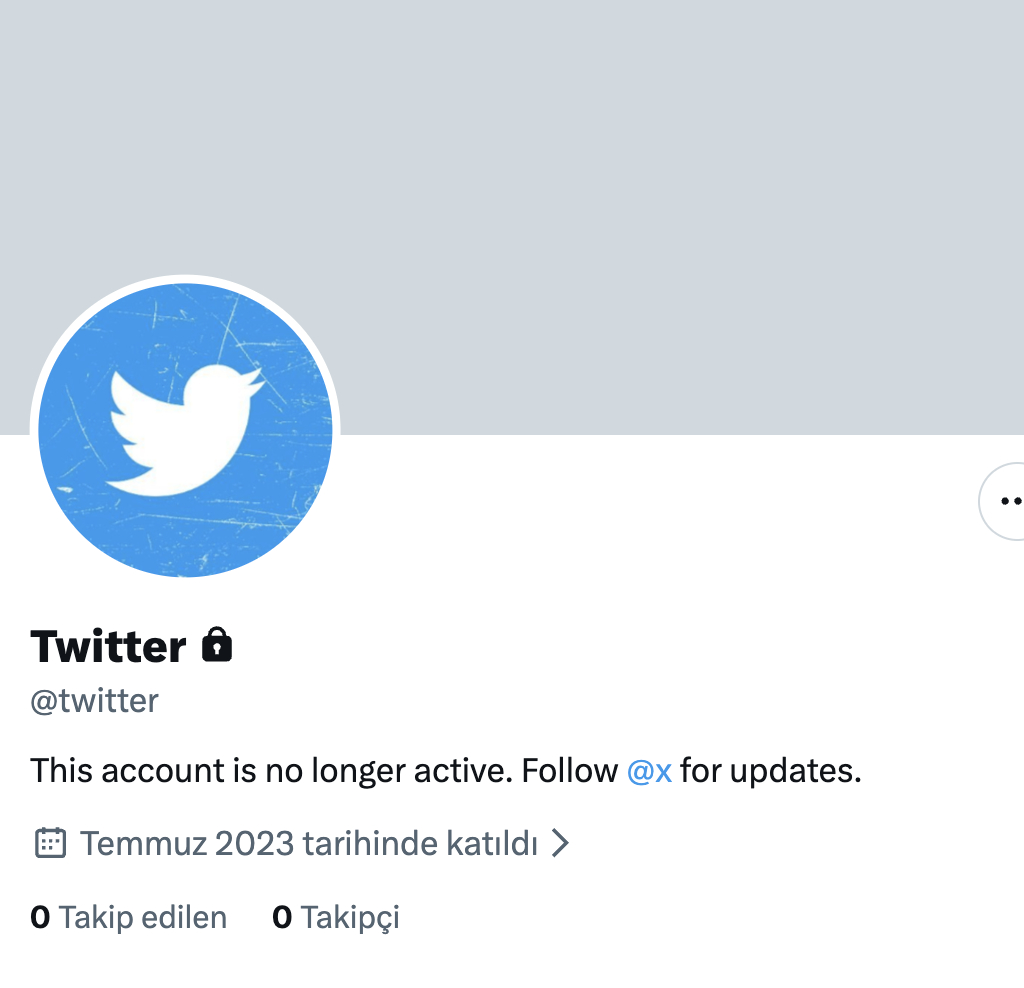Viewport: 1024px width, 988px height.
Task: Click the word 'Follow' in bio
Action: point(569,771)
